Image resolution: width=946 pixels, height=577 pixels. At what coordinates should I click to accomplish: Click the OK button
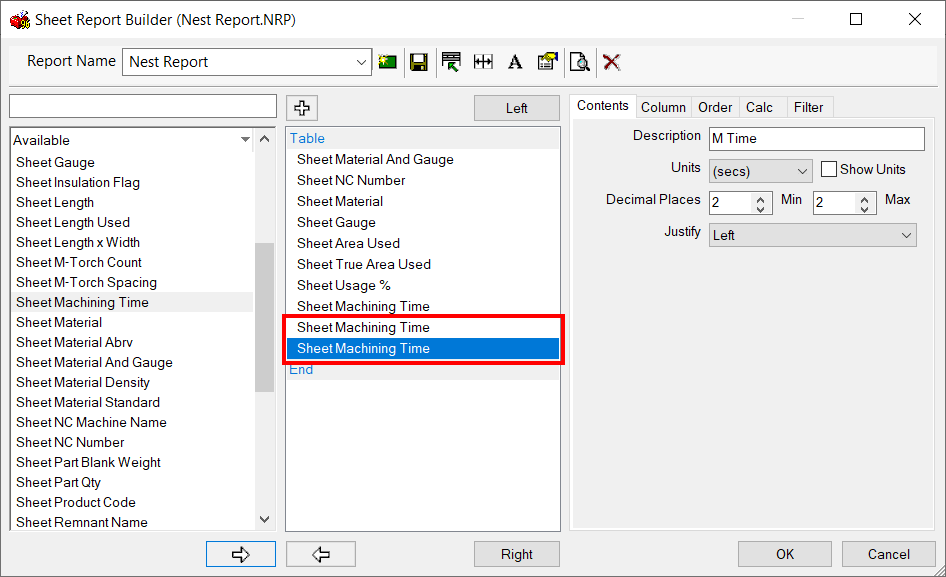tap(784, 553)
